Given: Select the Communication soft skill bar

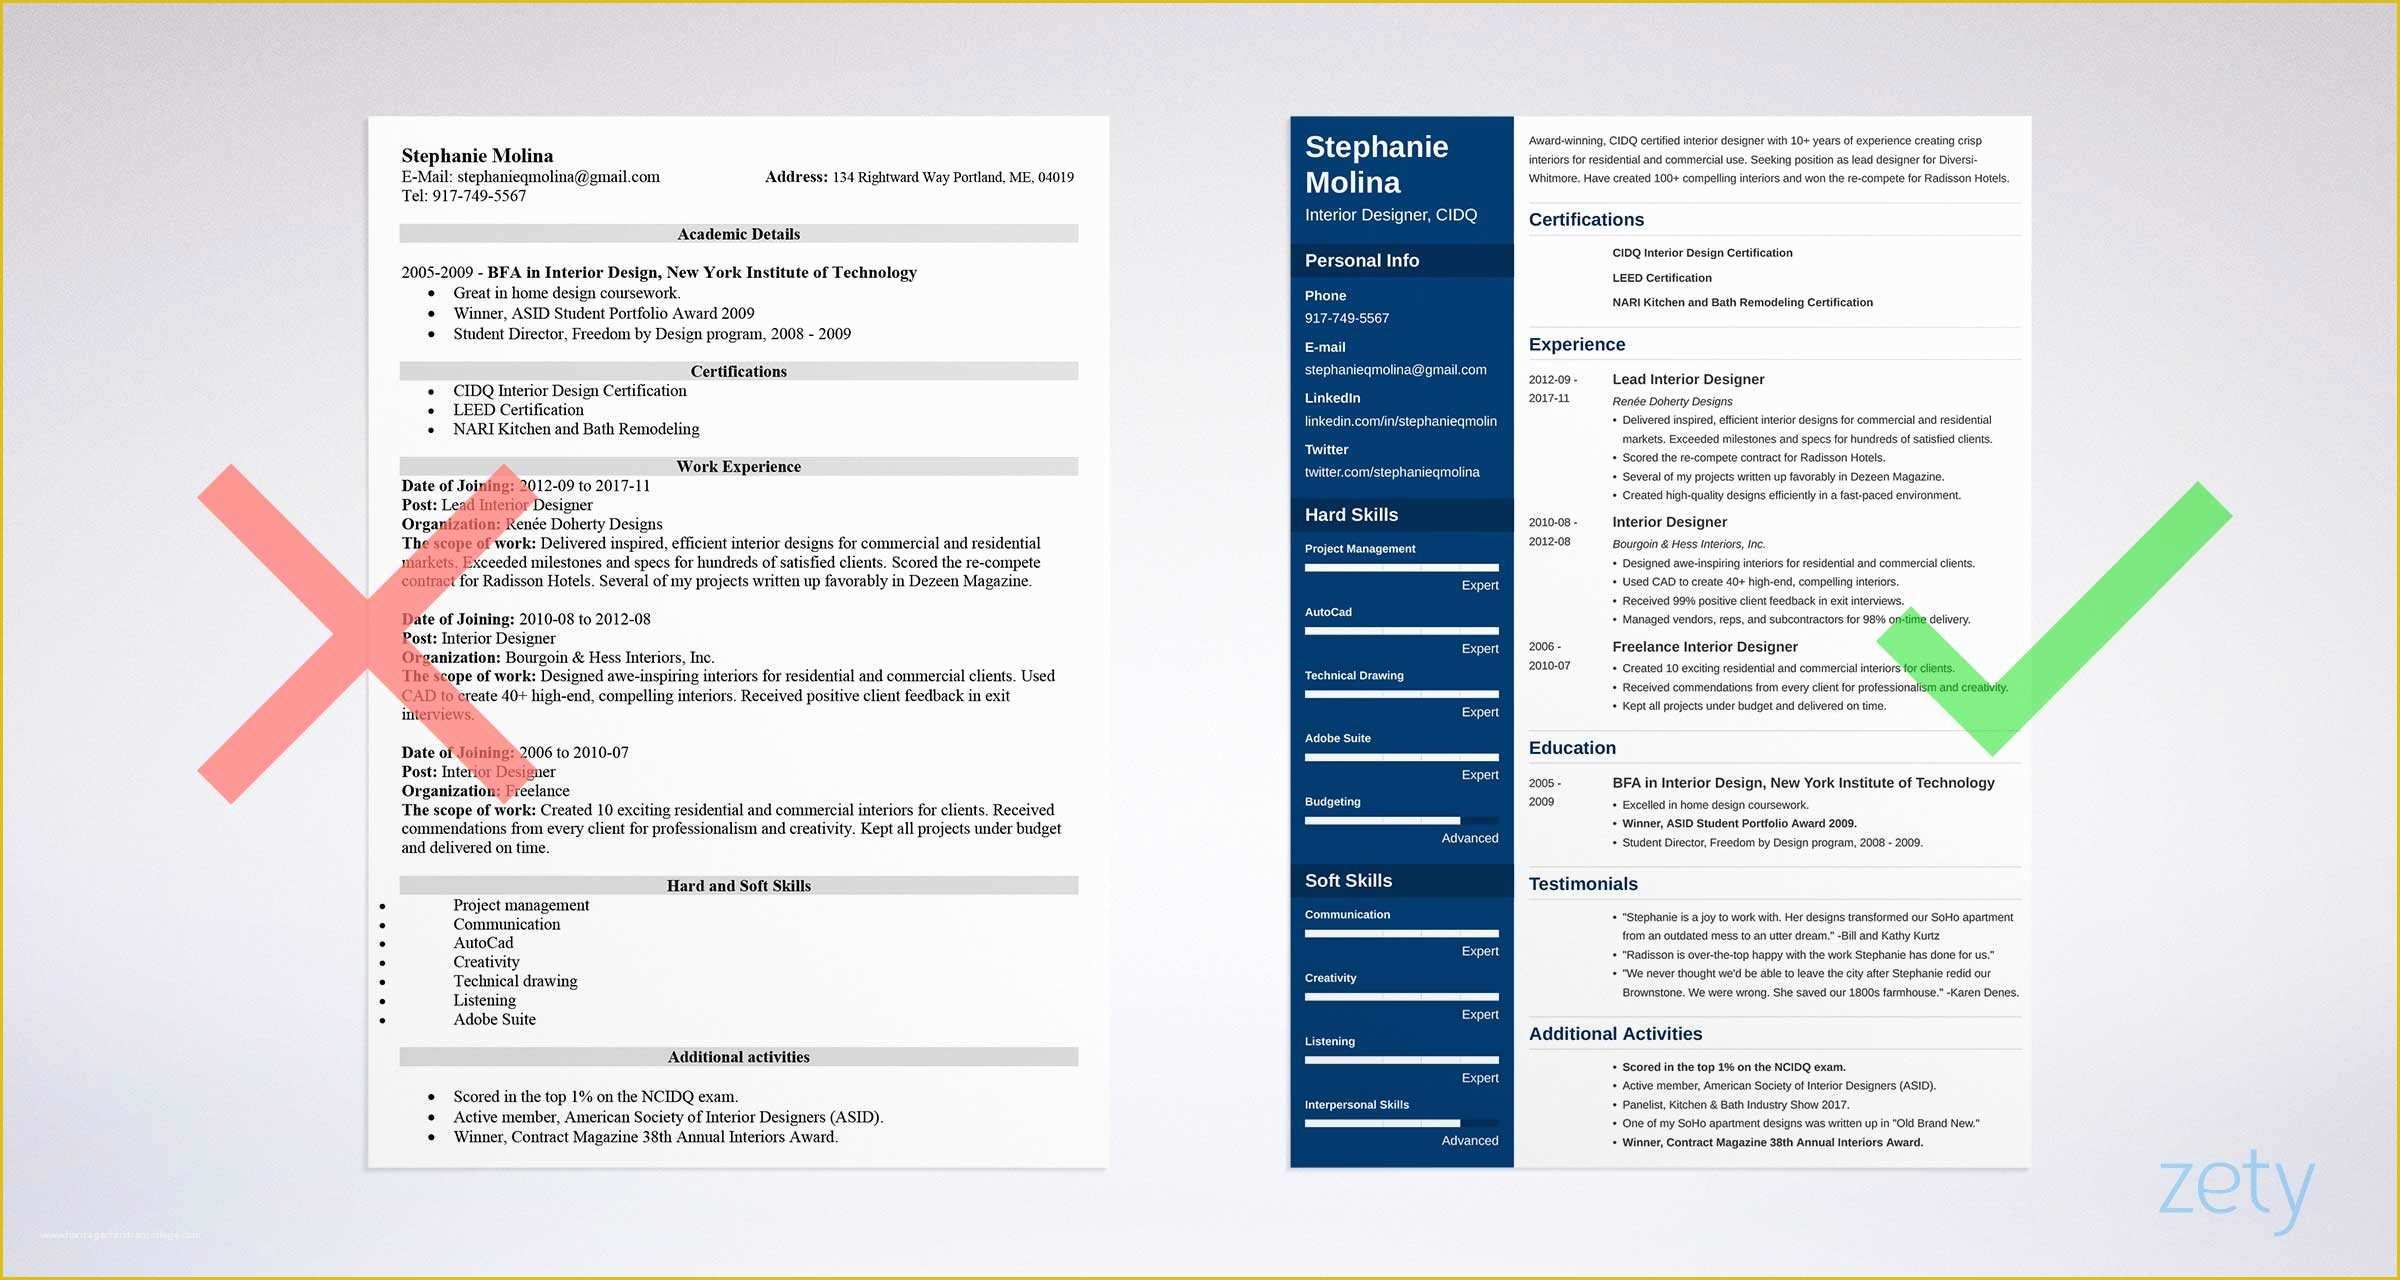Looking at the screenshot, I should click(1394, 939).
